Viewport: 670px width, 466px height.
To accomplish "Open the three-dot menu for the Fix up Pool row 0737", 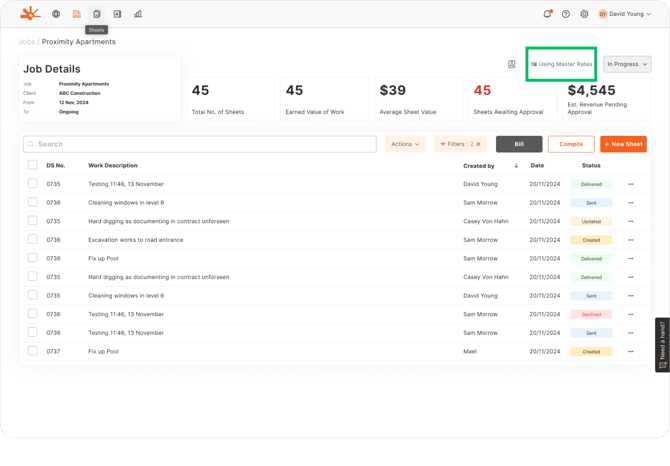I will tap(631, 352).
